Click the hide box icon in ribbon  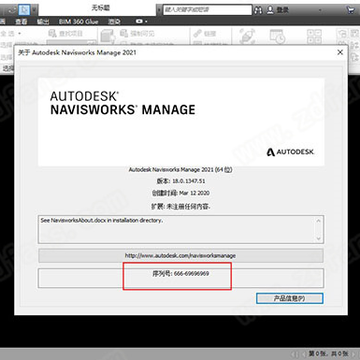coord(107,36)
